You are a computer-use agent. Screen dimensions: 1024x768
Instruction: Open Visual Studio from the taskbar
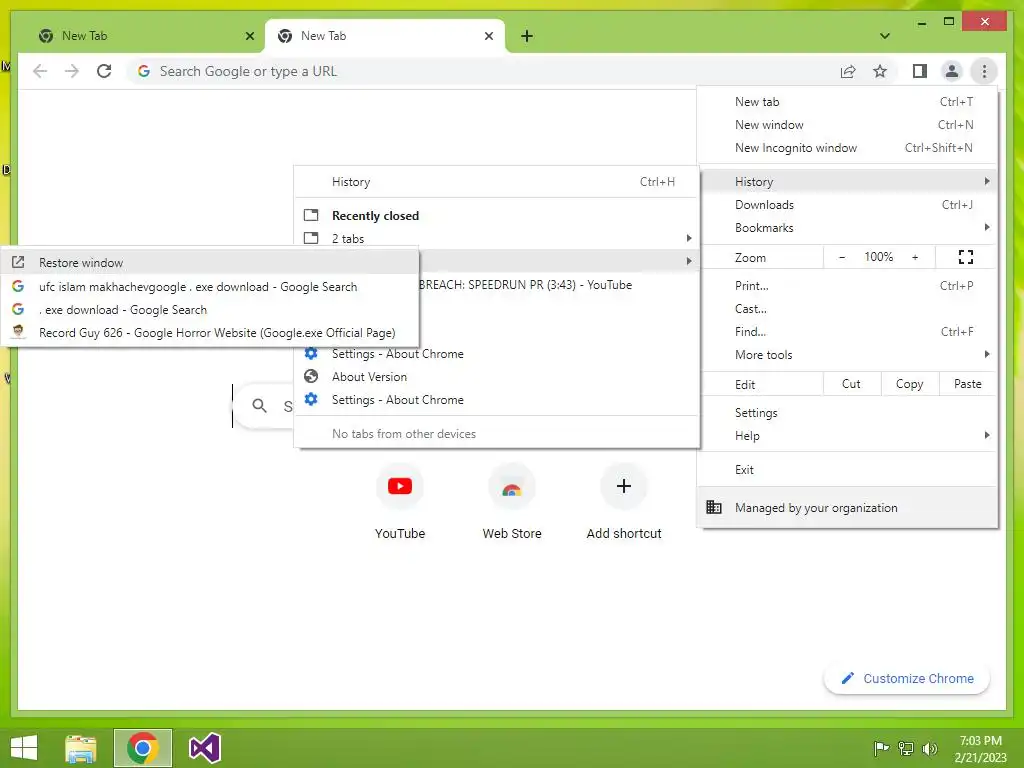204,748
